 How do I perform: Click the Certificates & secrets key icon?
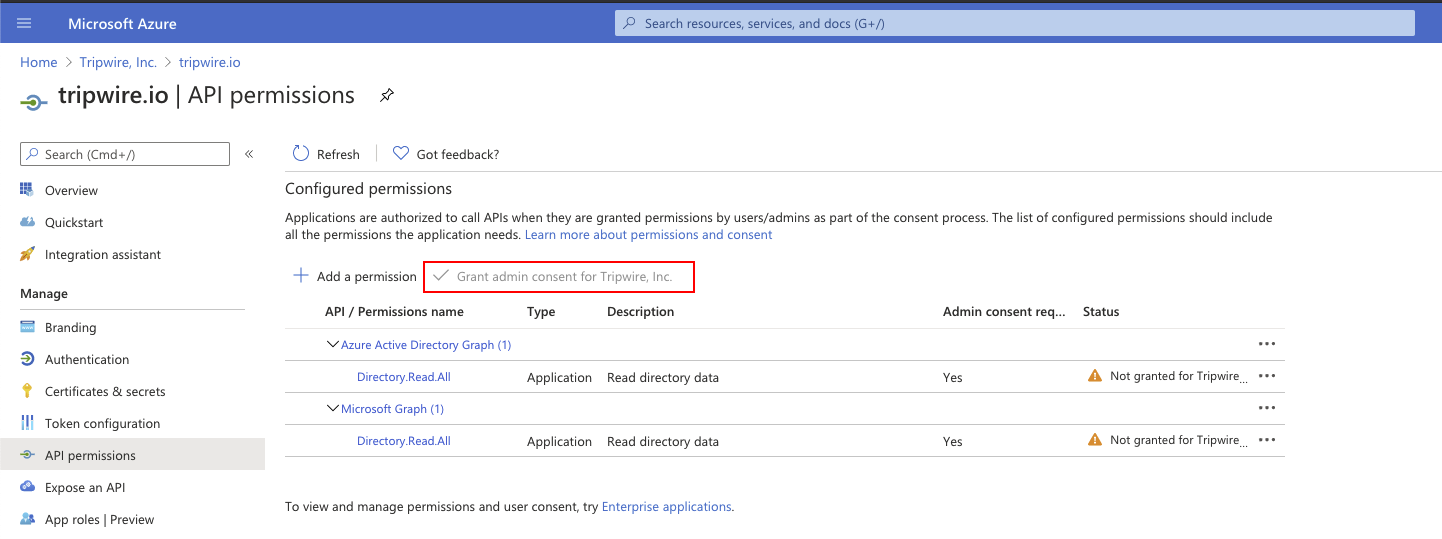(27, 391)
